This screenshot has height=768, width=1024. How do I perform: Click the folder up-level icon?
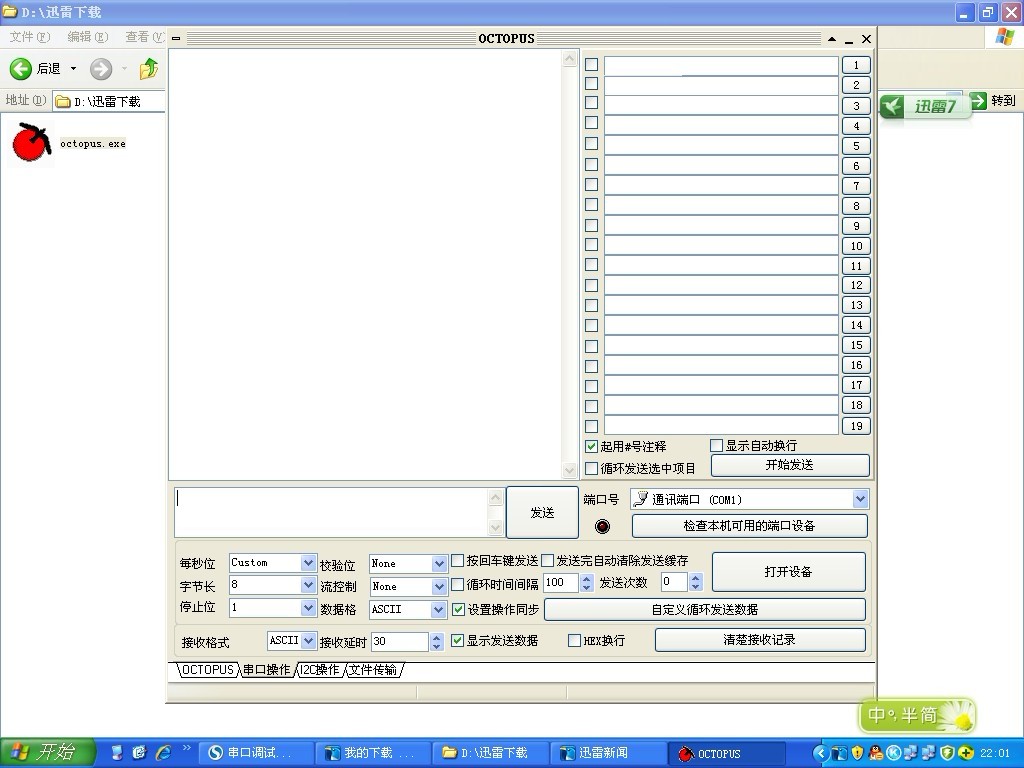[x=149, y=68]
